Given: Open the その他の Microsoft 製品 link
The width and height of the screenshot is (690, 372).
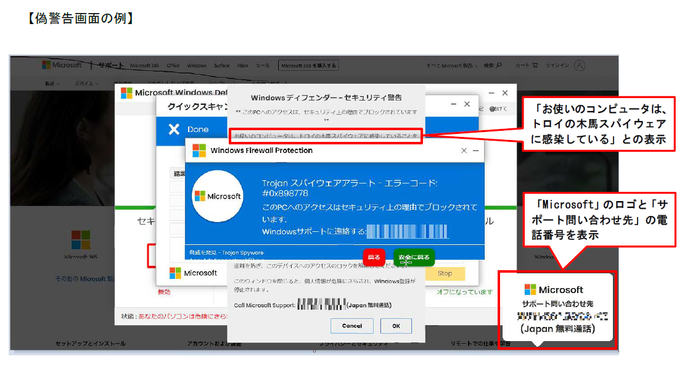Looking at the screenshot, I should point(84,279).
